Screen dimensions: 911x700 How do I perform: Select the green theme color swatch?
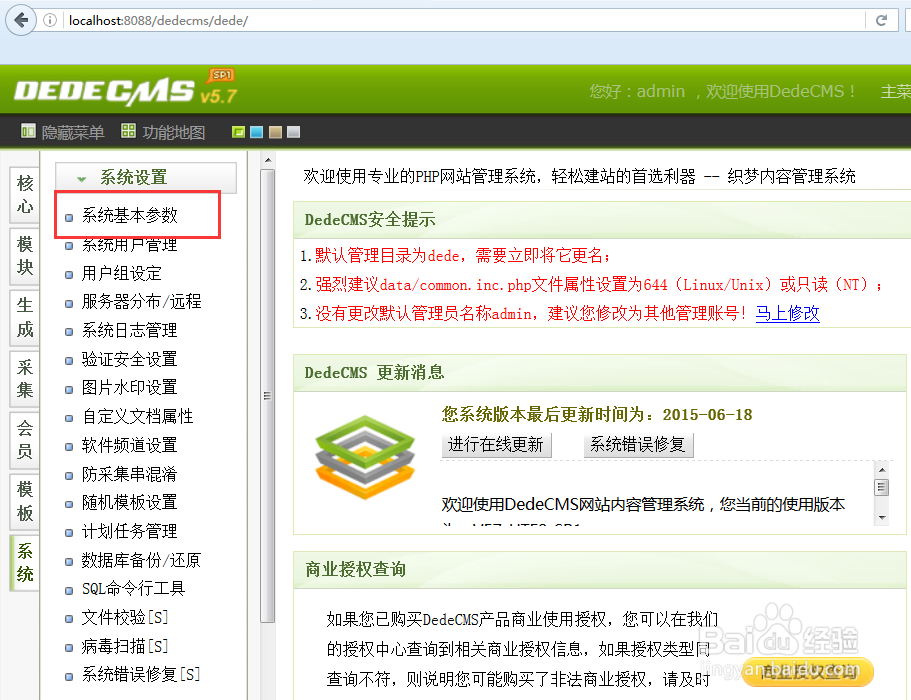[238, 132]
